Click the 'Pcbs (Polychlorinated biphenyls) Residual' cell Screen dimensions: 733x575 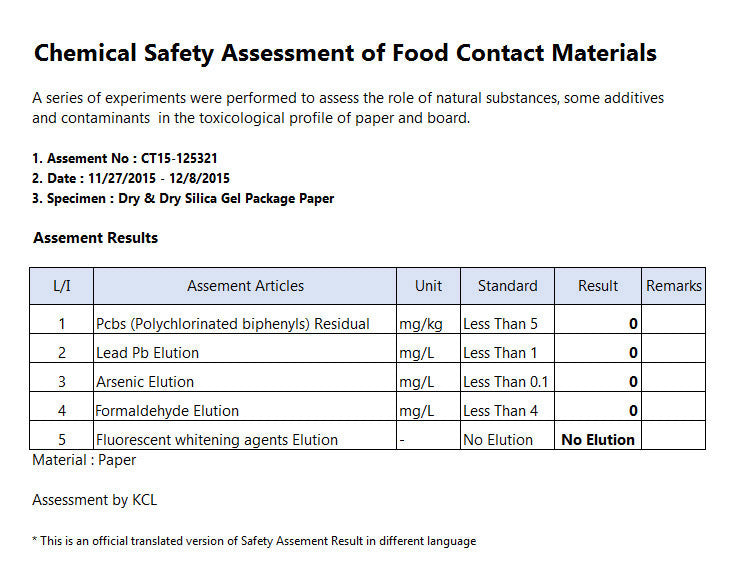pyautogui.click(x=233, y=324)
